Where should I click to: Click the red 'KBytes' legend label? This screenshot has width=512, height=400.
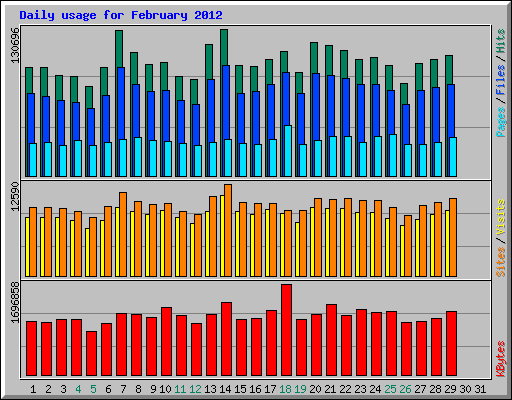click(x=500, y=359)
